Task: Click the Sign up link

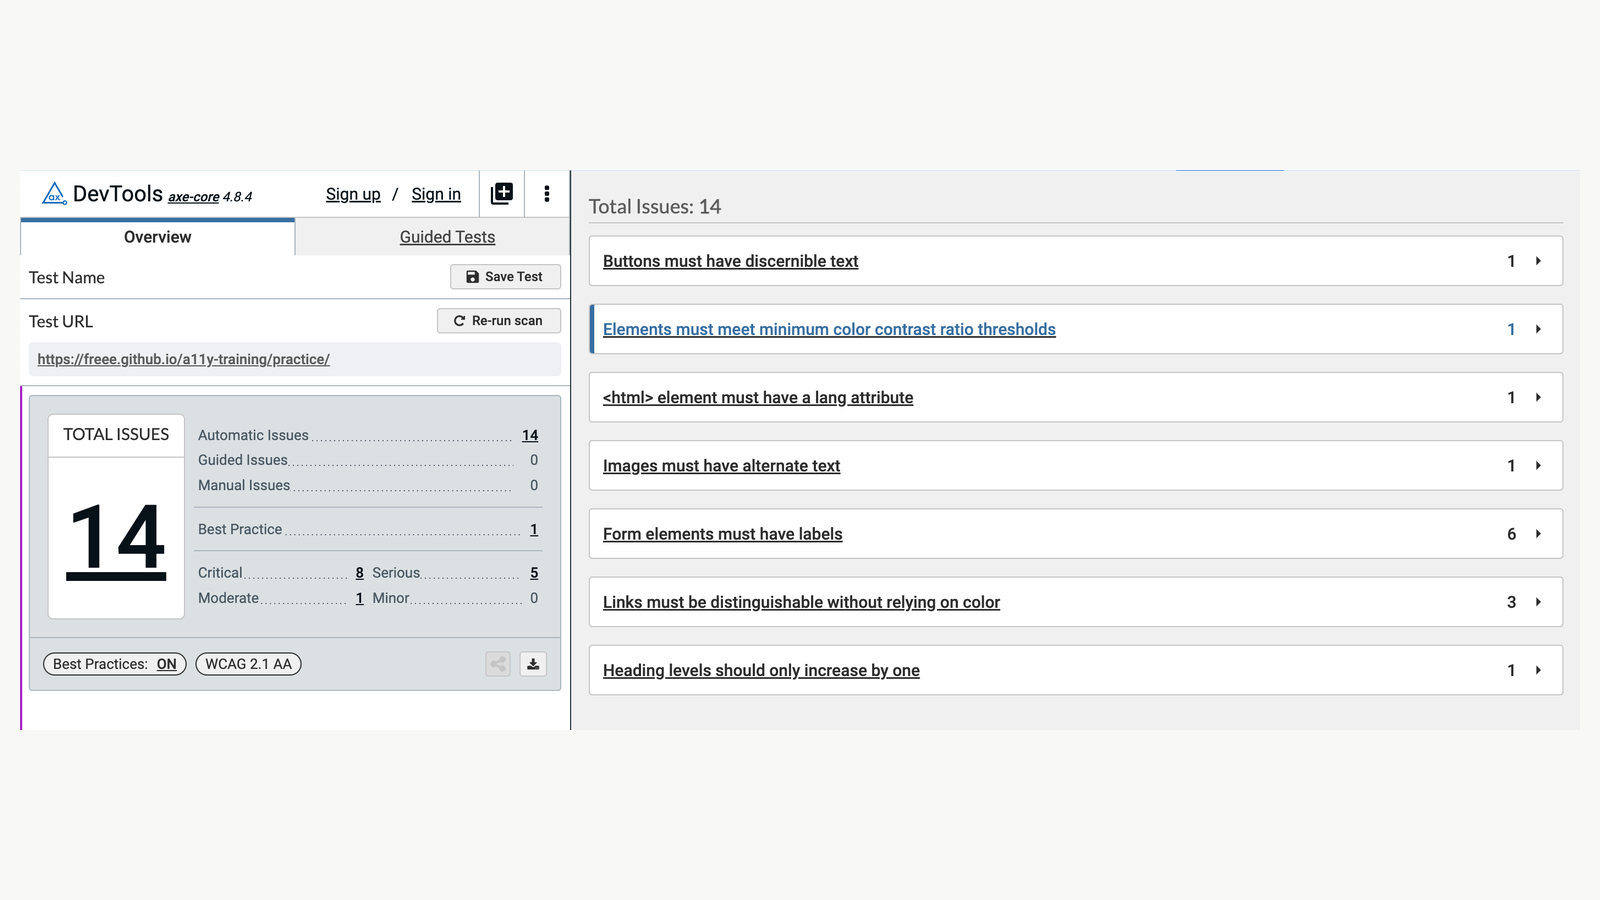Action: click(x=353, y=194)
